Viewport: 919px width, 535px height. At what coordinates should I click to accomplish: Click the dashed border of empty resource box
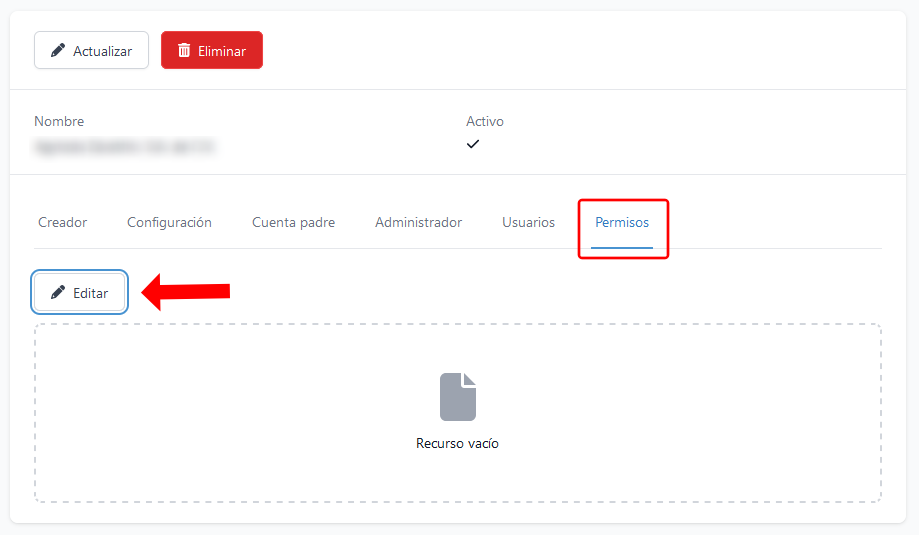[x=458, y=324]
